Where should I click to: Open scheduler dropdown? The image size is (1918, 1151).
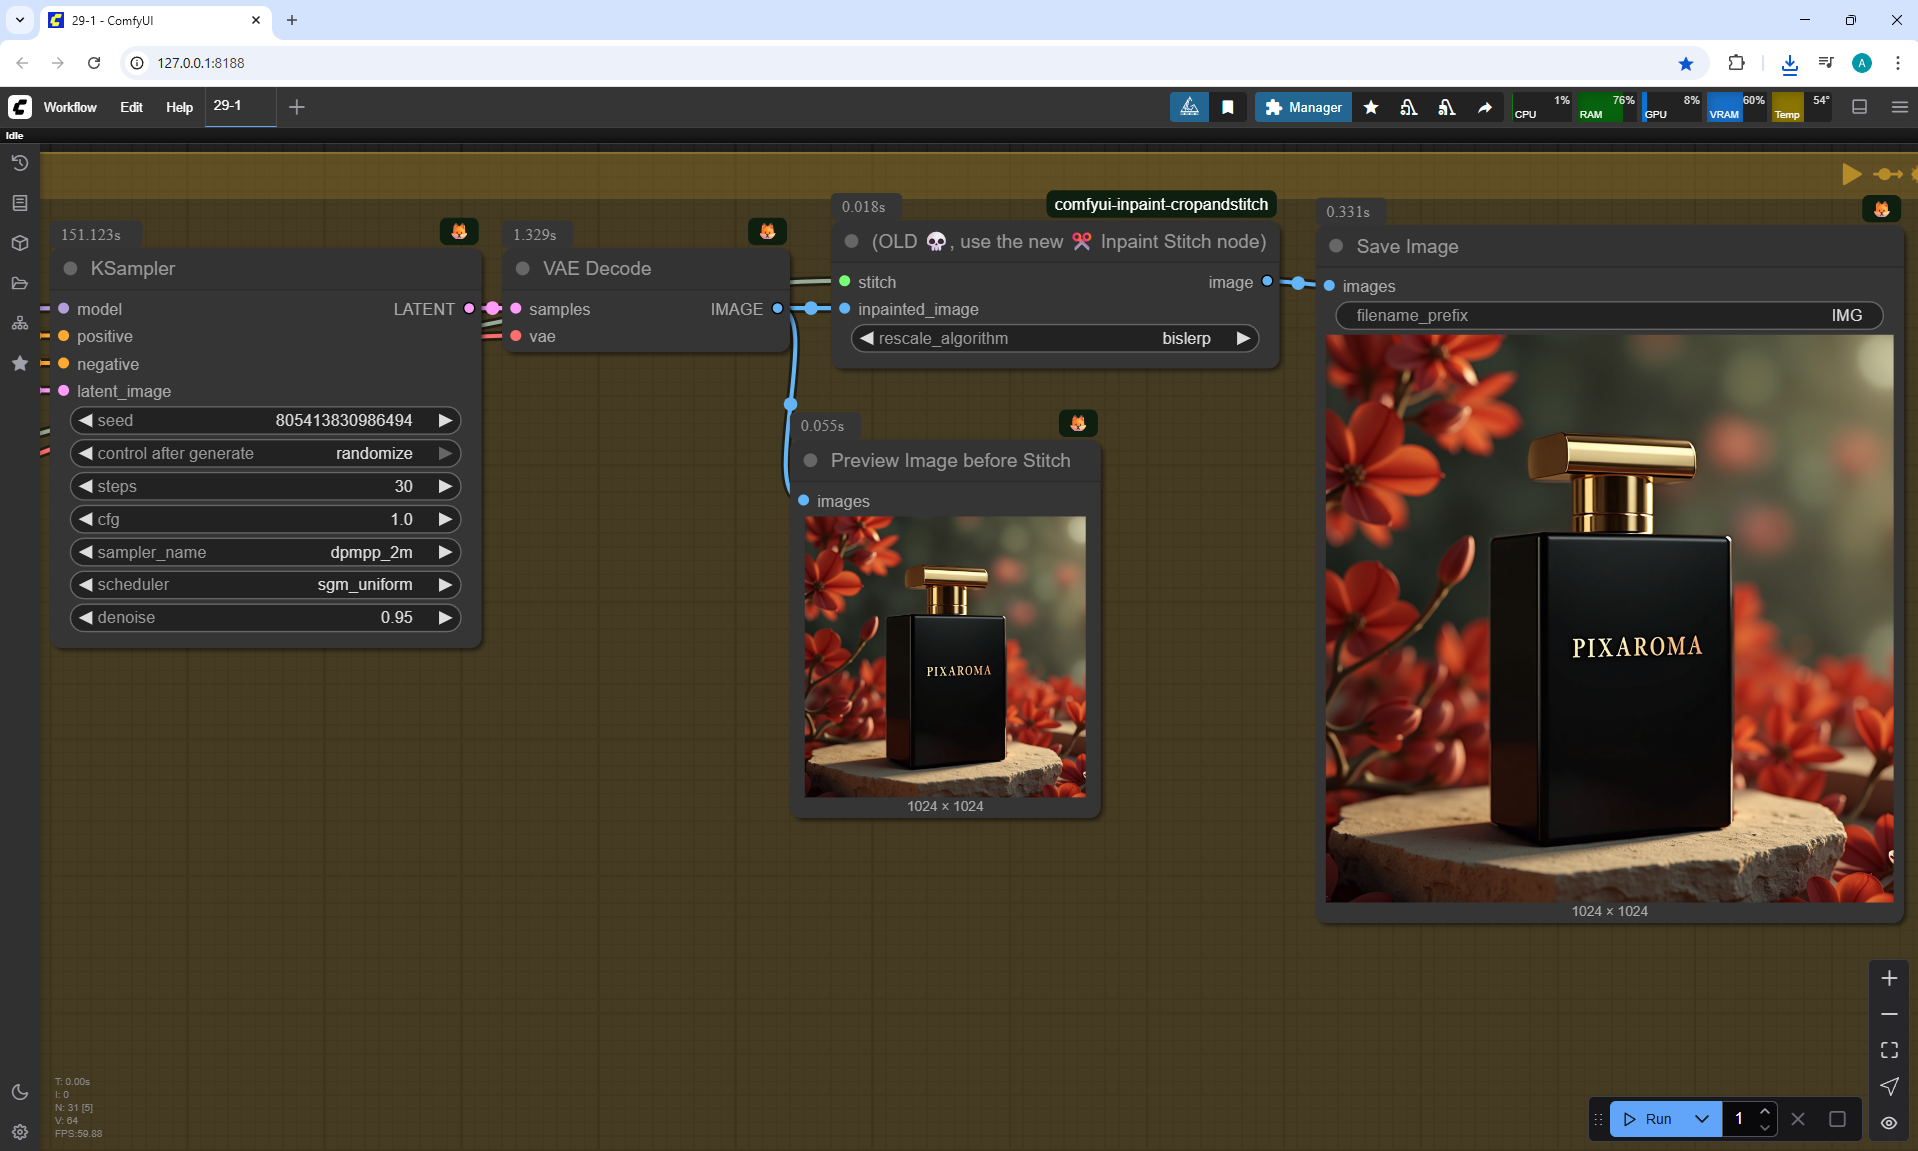[x=265, y=584]
